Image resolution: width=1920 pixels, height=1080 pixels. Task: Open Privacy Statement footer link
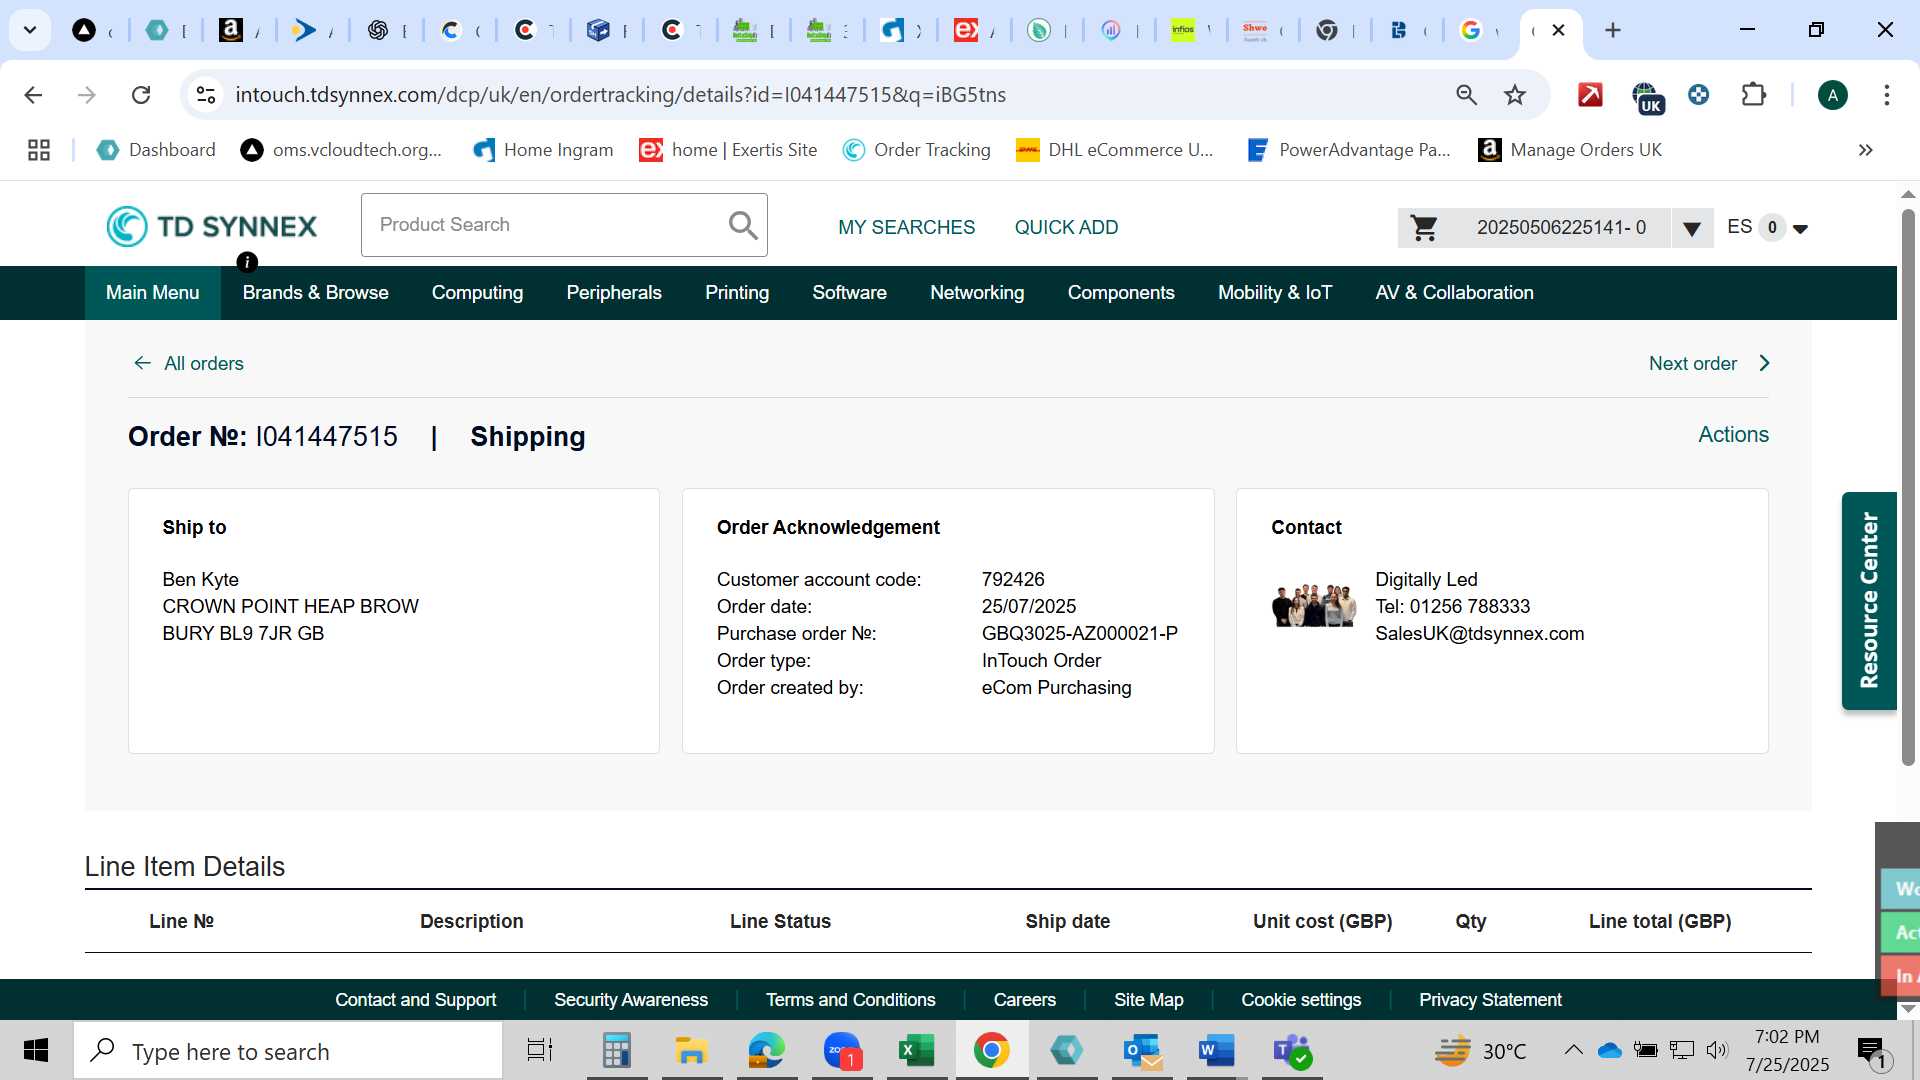tap(1490, 1000)
